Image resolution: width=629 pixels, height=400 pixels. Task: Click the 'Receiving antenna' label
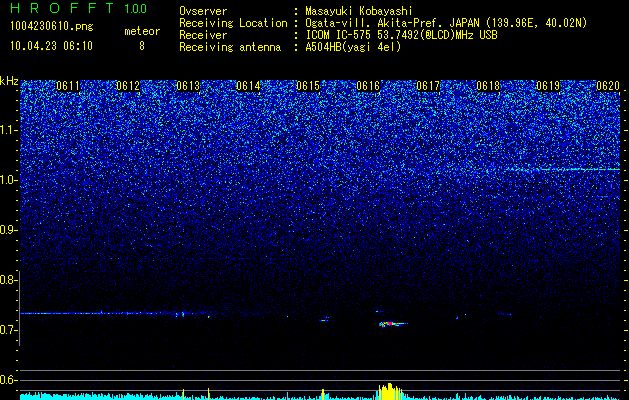tap(230, 47)
